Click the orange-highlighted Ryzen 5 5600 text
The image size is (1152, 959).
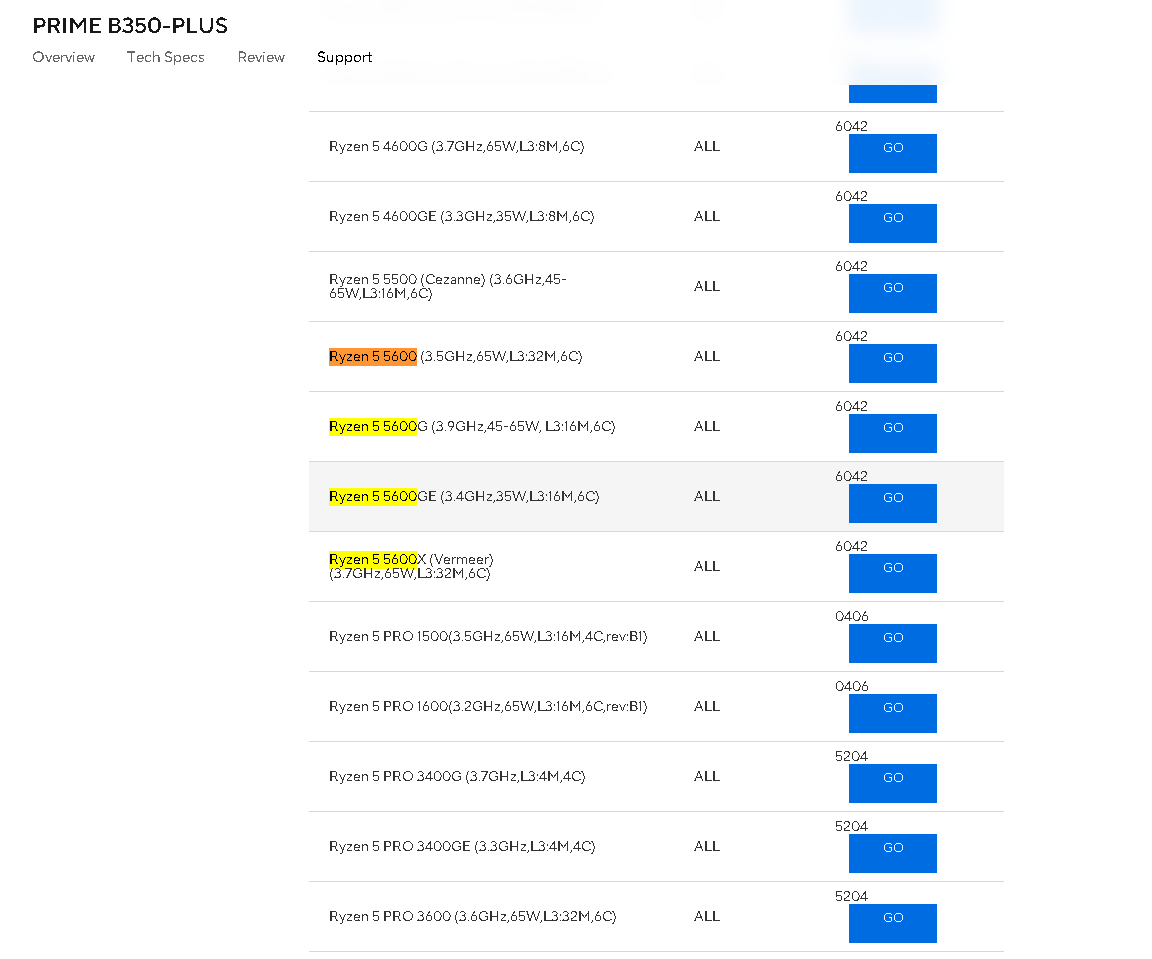click(x=372, y=356)
